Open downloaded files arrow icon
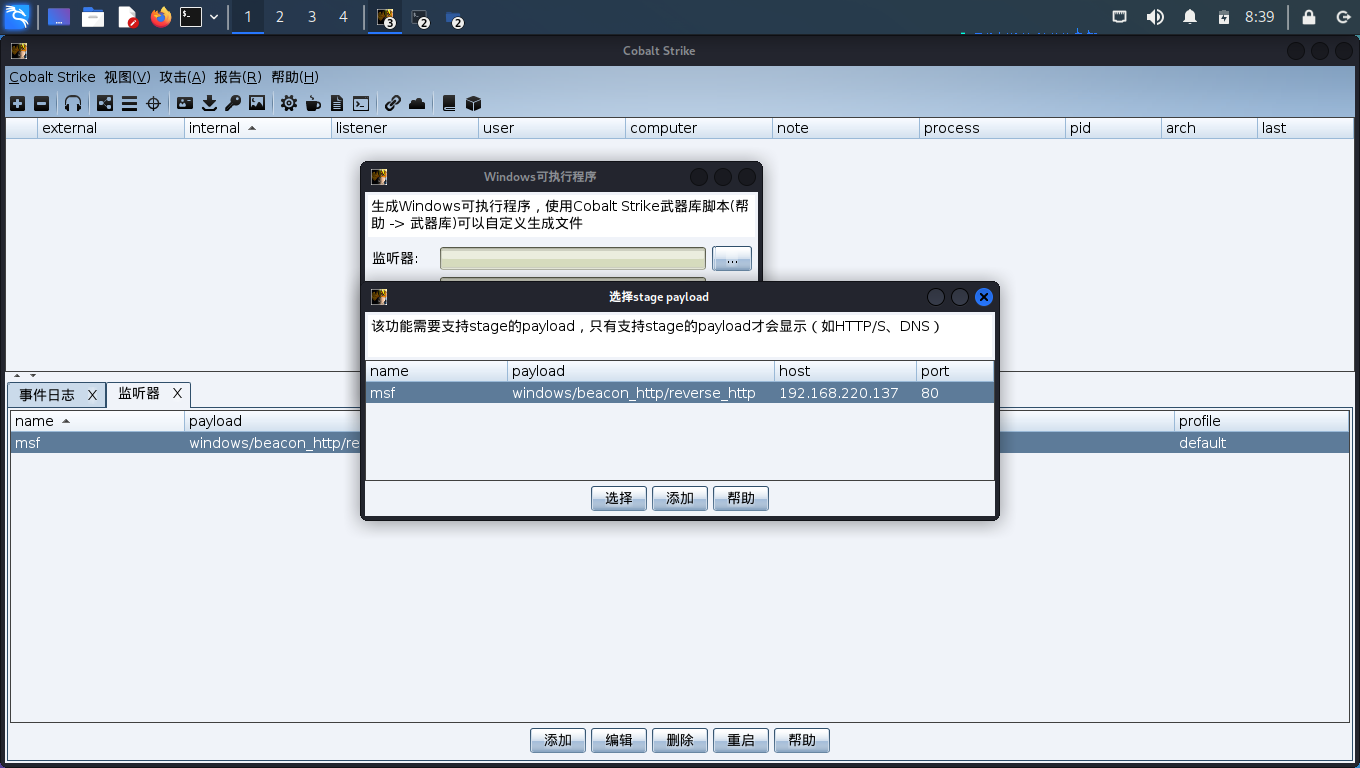Image resolution: width=1360 pixels, height=768 pixels. (x=209, y=103)
